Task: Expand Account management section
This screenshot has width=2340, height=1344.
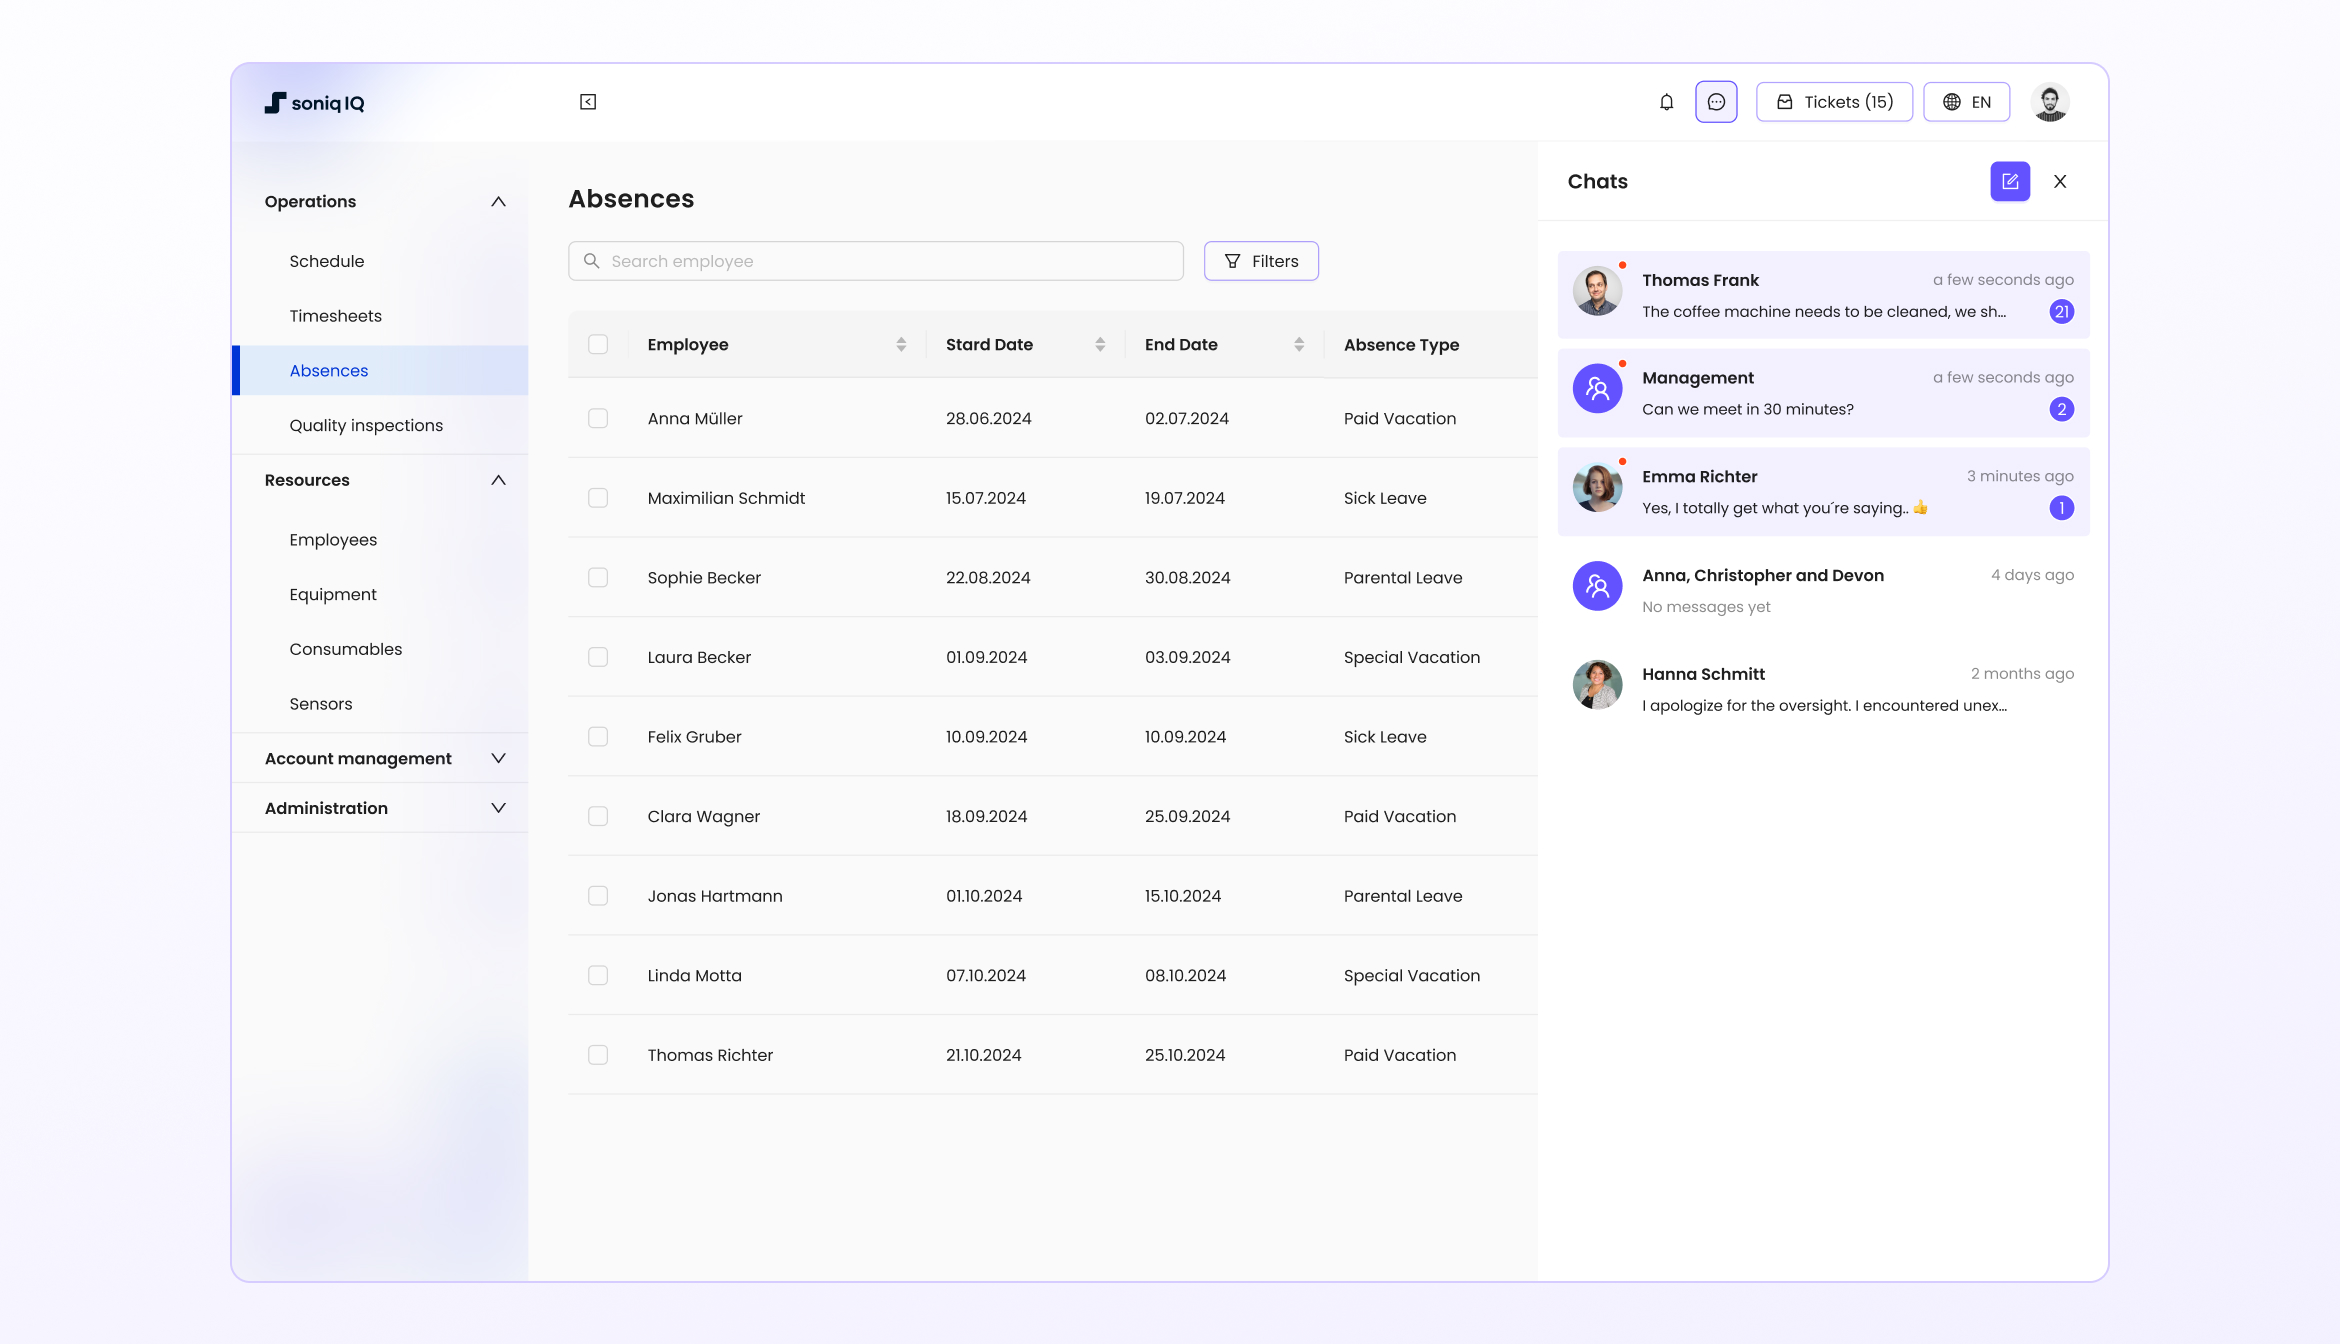Action: [x=498, y=758]
